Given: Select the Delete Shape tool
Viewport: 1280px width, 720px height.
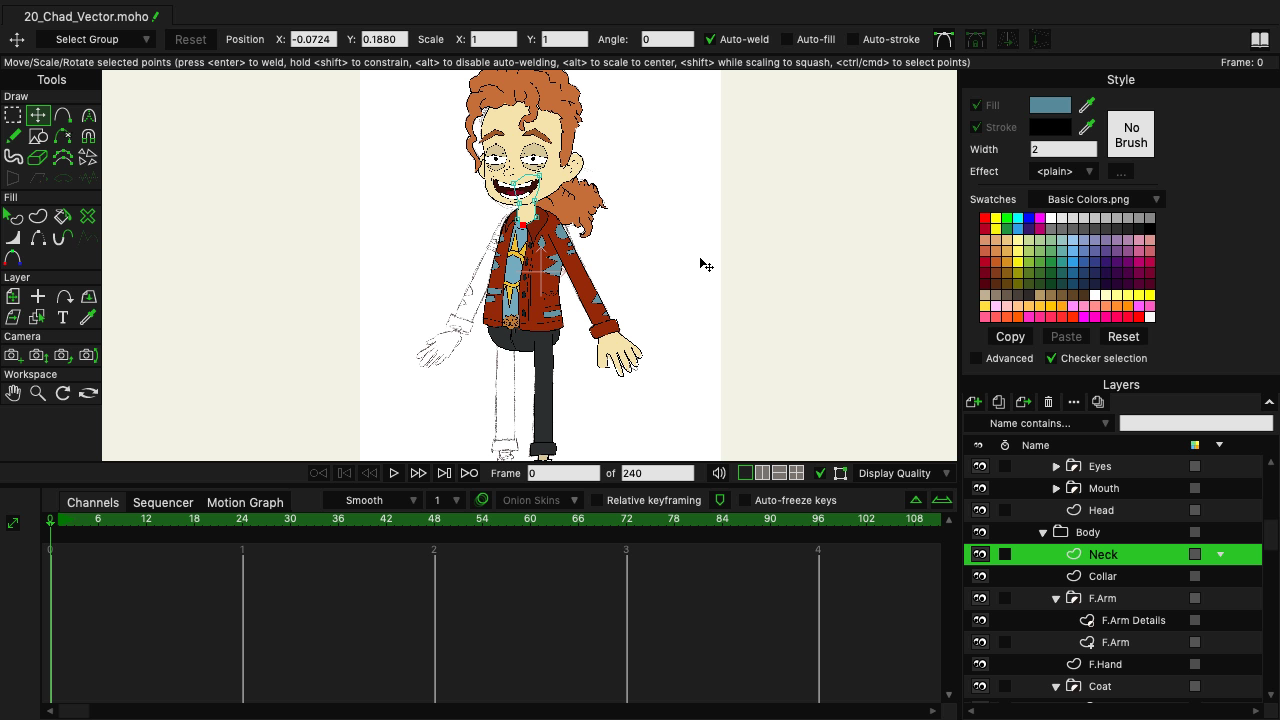Looking at the screenshot, I should click(88, 216).
